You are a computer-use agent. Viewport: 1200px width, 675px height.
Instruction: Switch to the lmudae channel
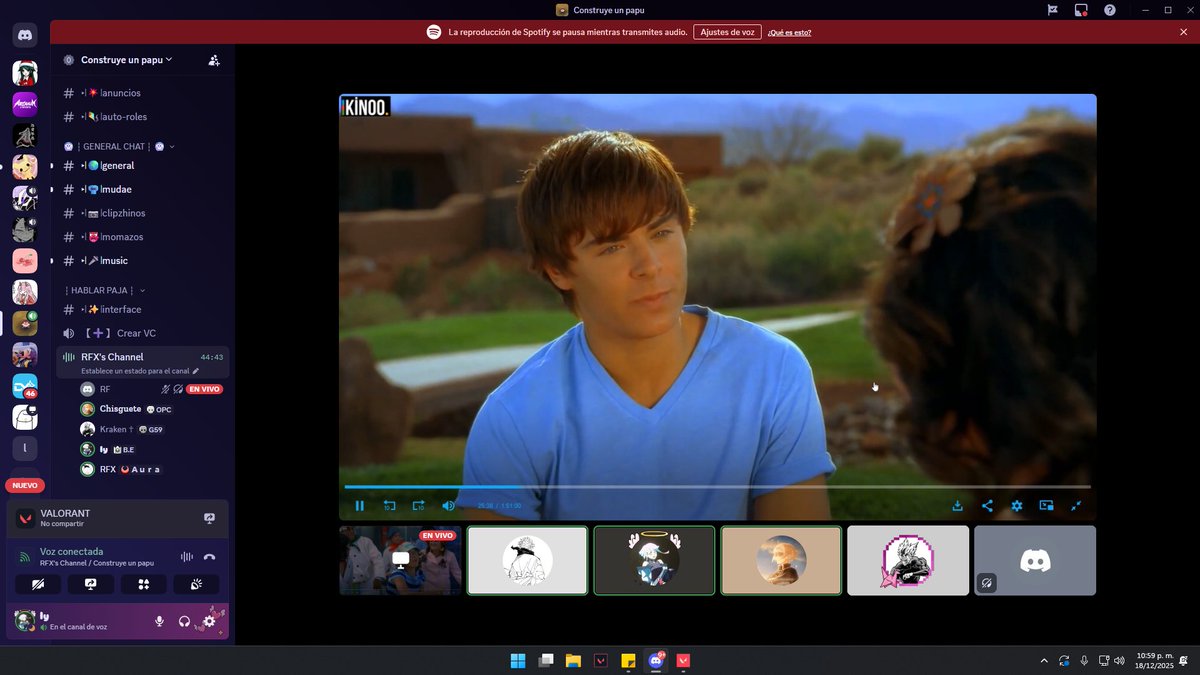[x=144, y=189]
